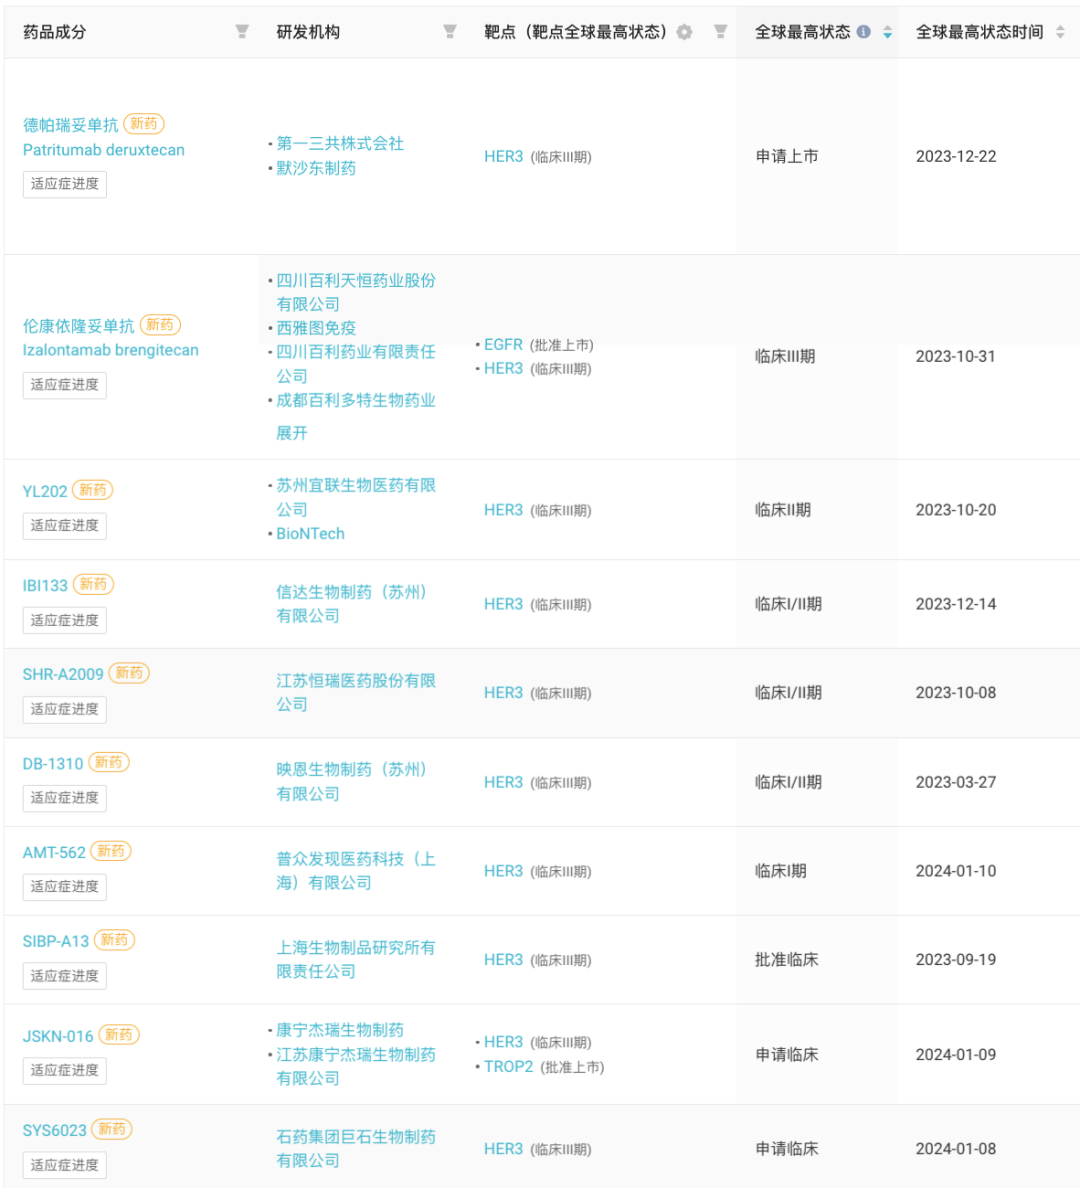Click the 适应症进度 button for SHR-A2009
The image size is (1080, 1188).
pyautogui.click(x=64, y=709)
